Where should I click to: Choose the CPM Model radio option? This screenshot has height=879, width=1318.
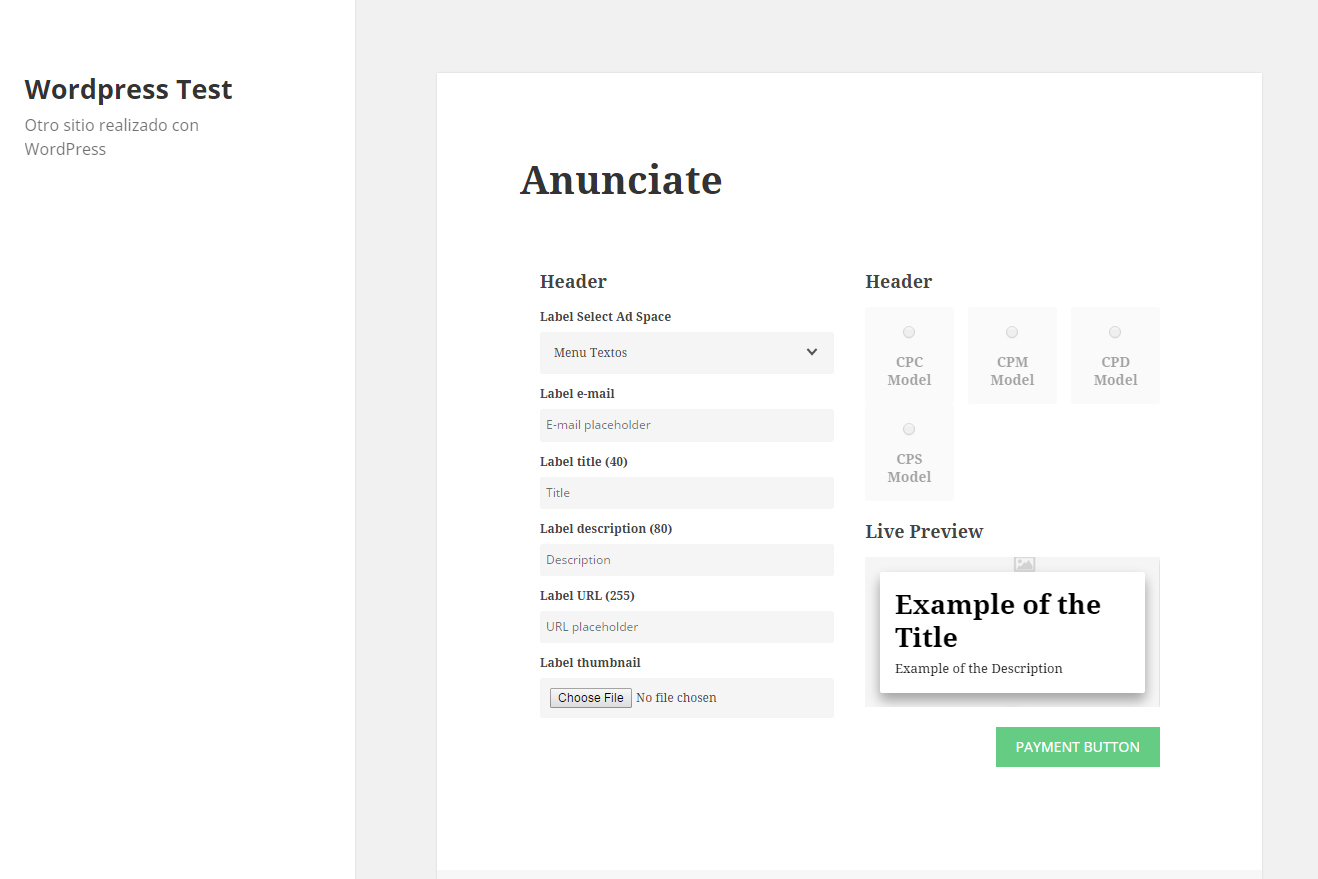(x=1012, y=332)
